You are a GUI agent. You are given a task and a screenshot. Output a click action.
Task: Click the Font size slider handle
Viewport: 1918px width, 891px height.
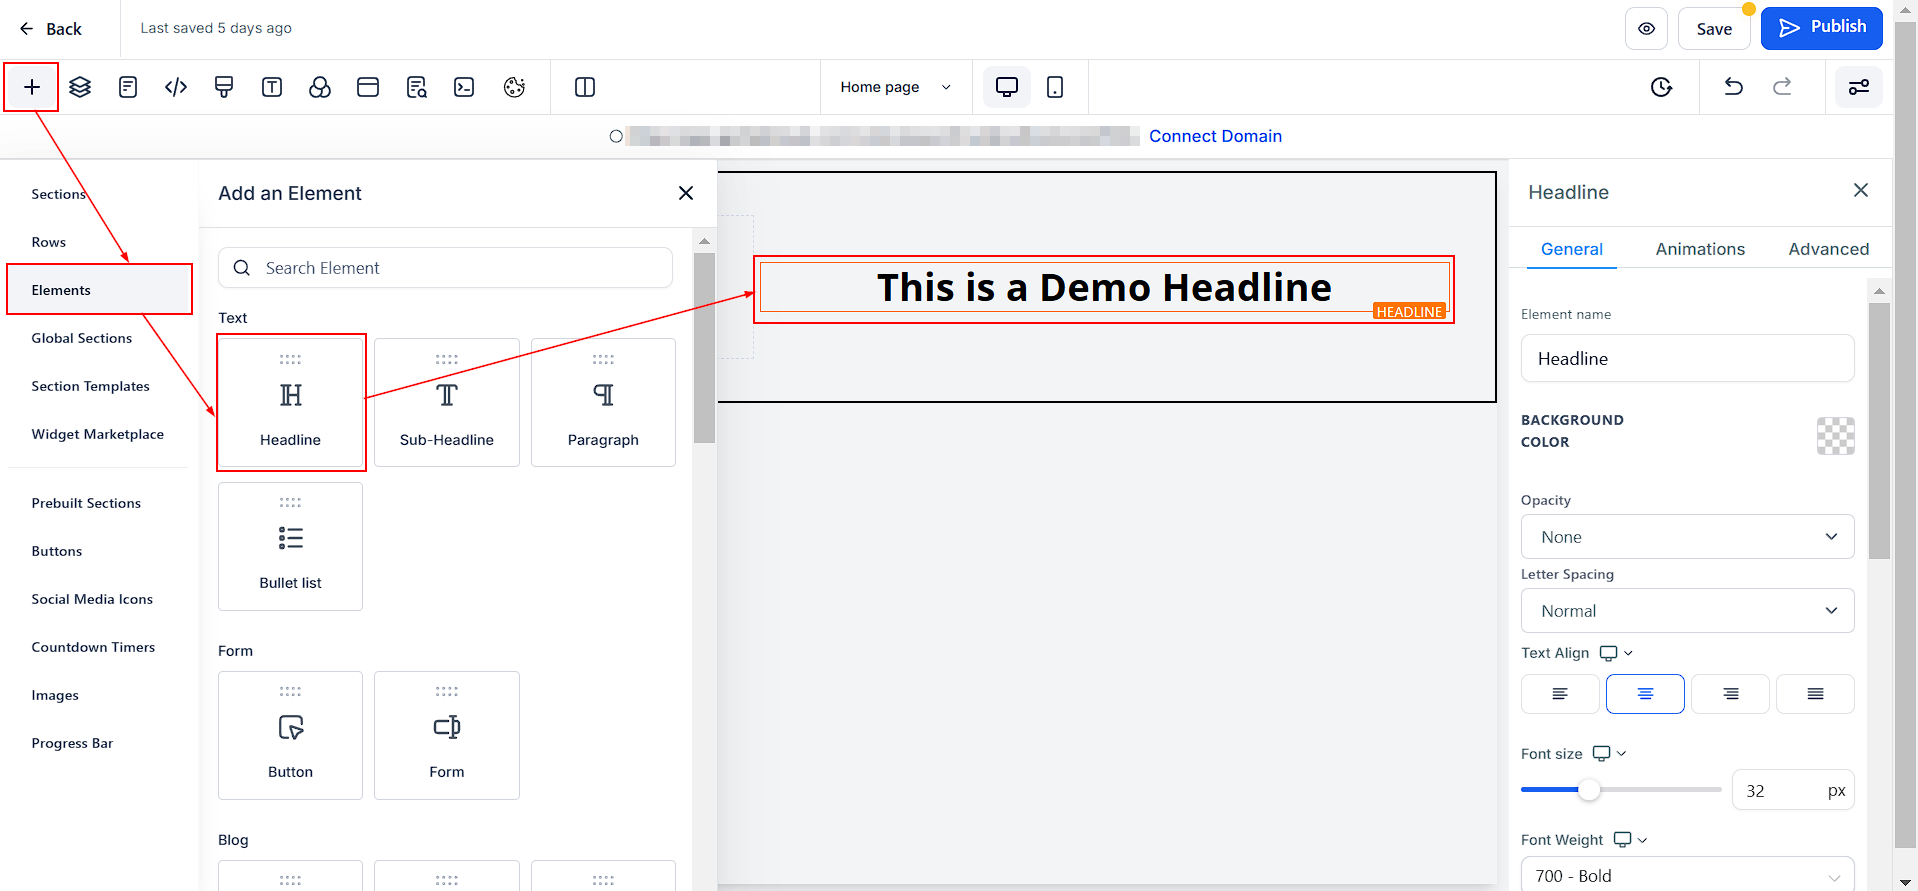point(1589,790)
